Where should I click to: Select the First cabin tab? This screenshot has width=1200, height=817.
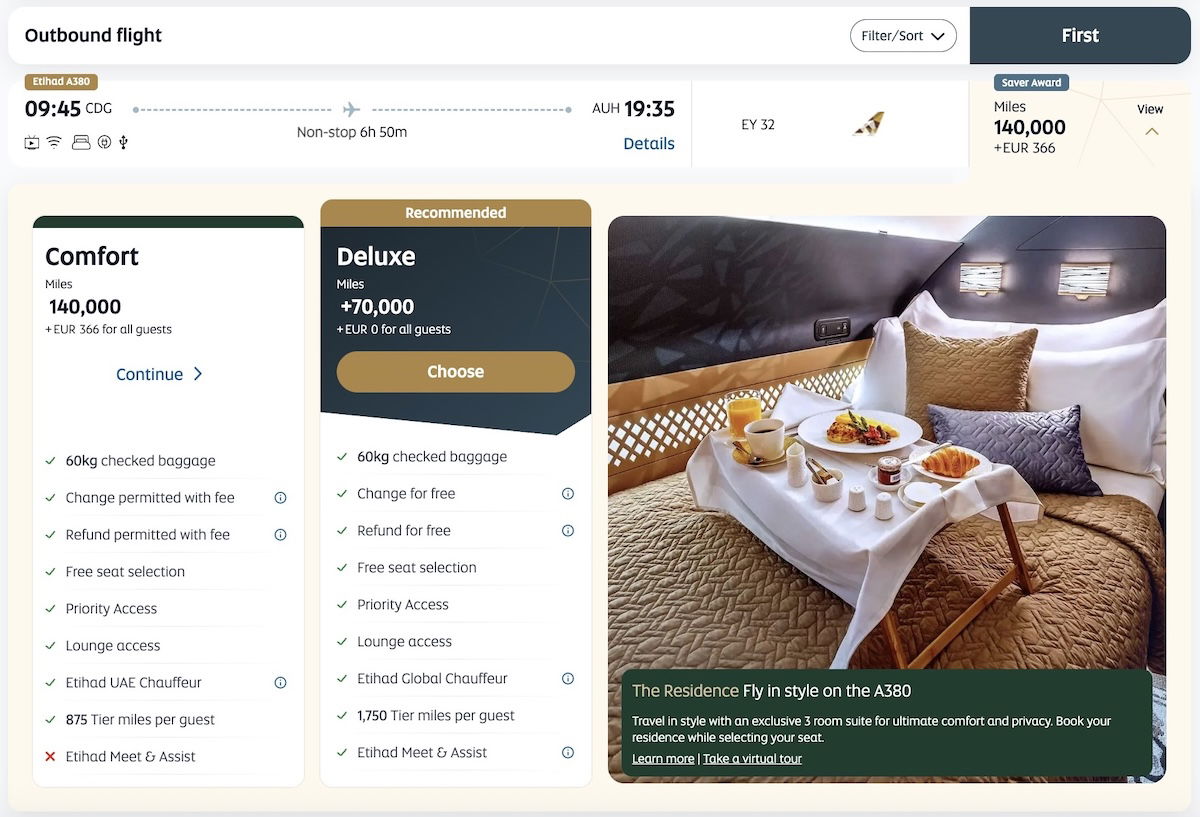[1080, 36]
